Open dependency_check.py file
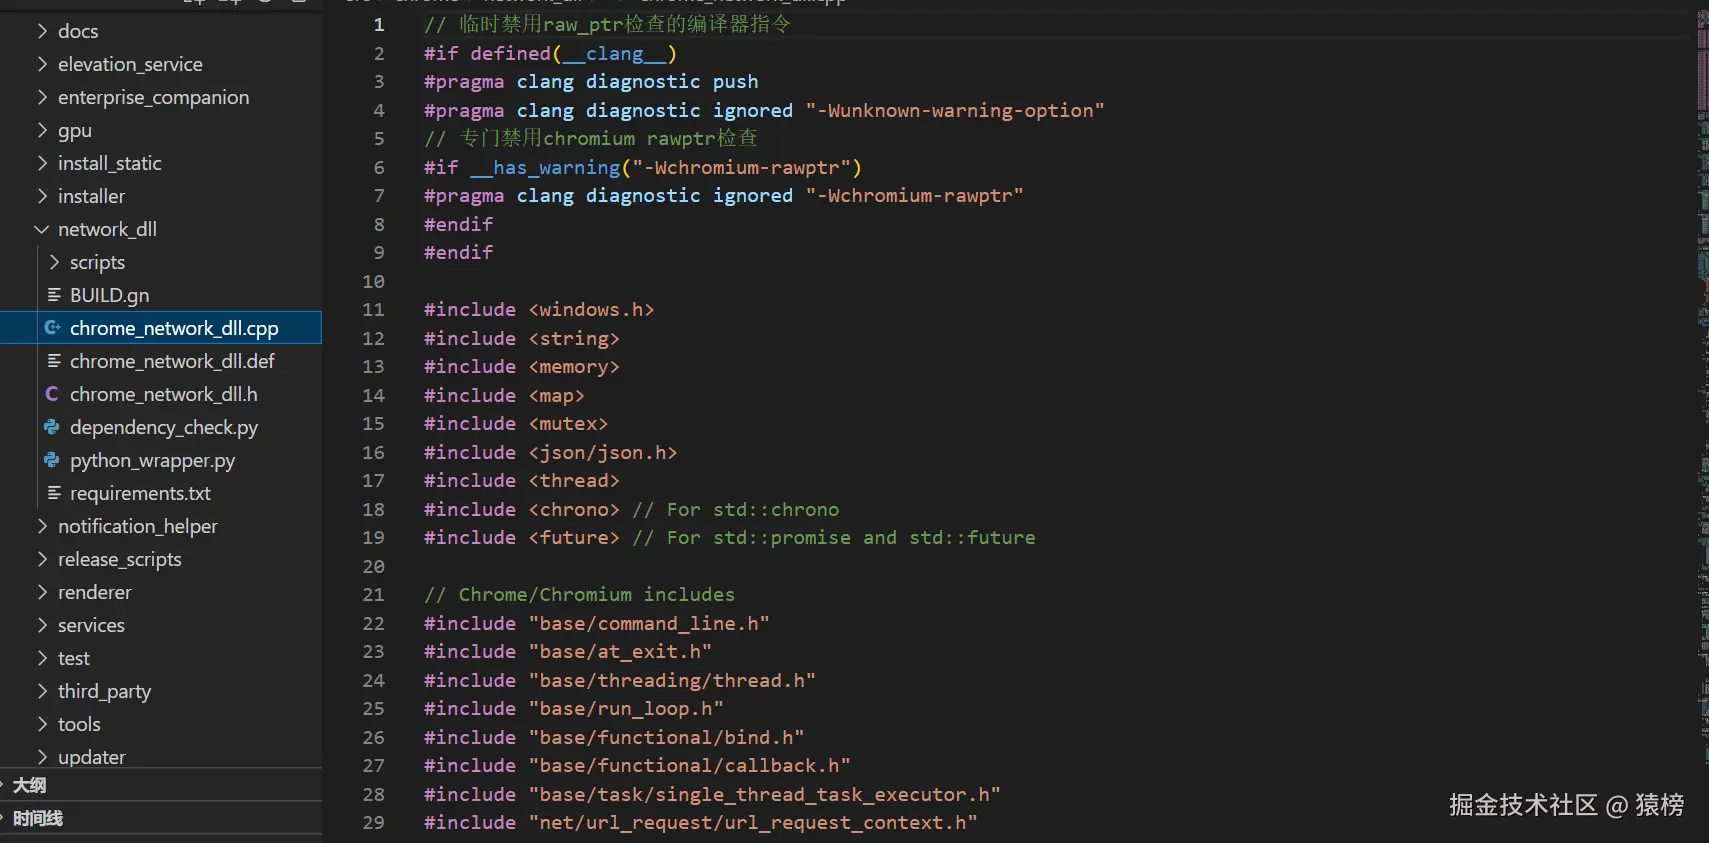Image resolution: width=1709 pixels, height=843 pixels. click(161, 427)
